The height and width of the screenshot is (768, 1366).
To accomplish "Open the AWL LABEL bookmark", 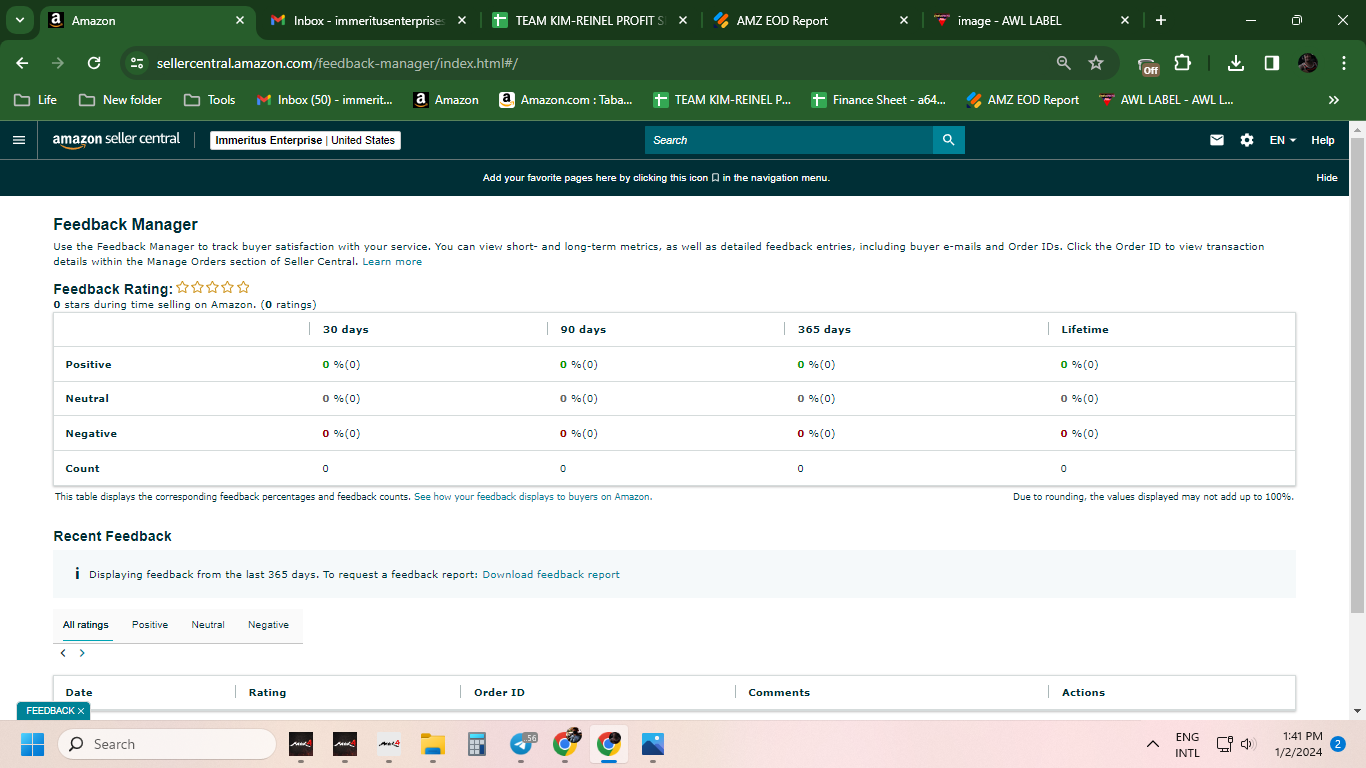I will (x=1166, y=100).
